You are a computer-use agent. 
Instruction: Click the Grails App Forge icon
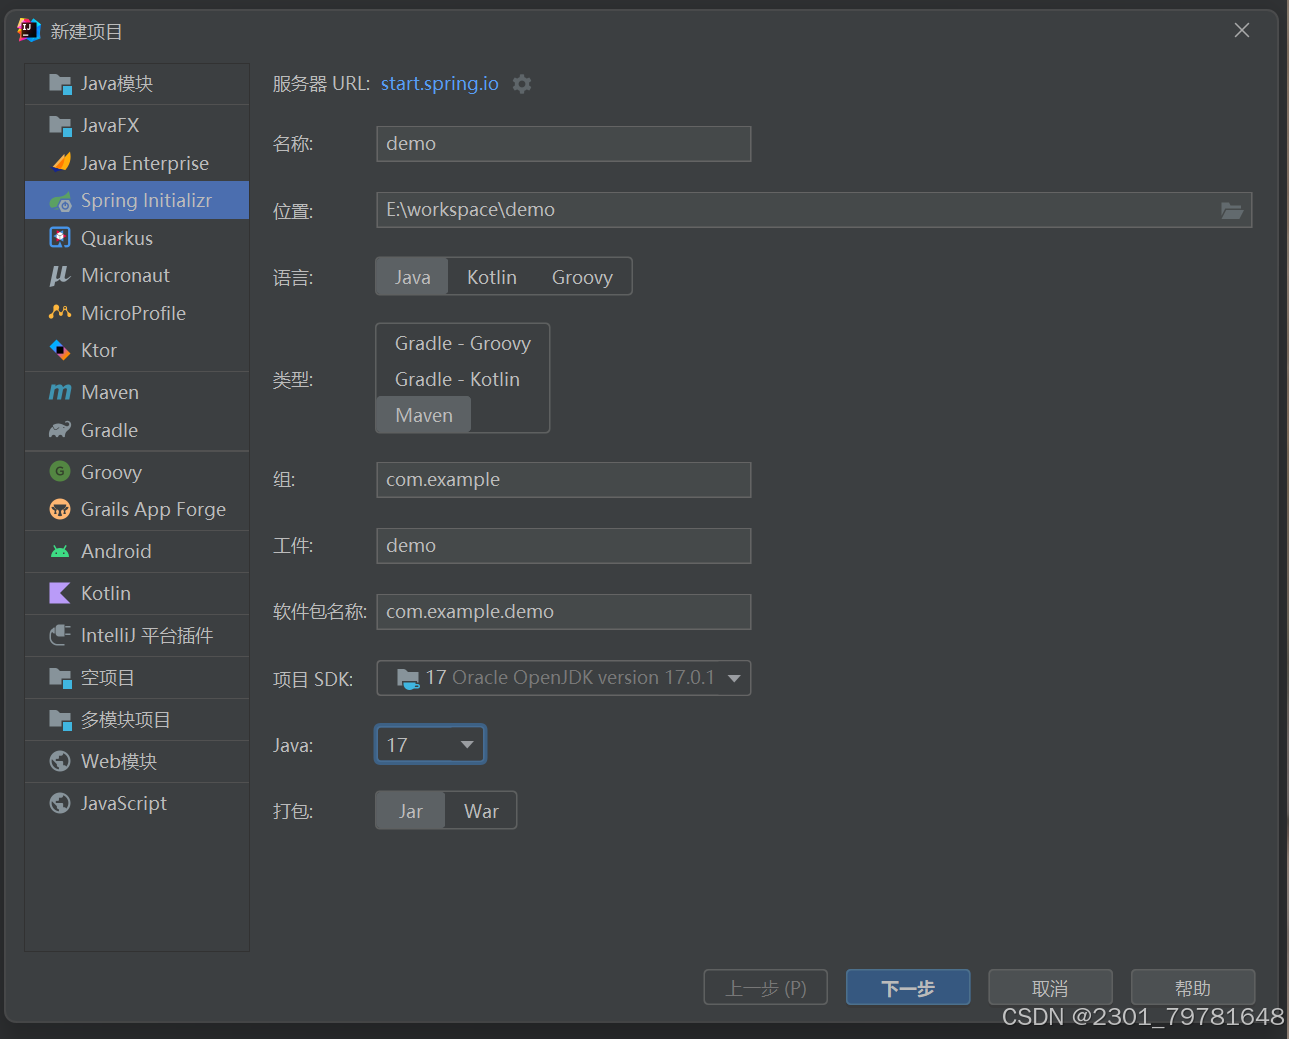point(60,509)
